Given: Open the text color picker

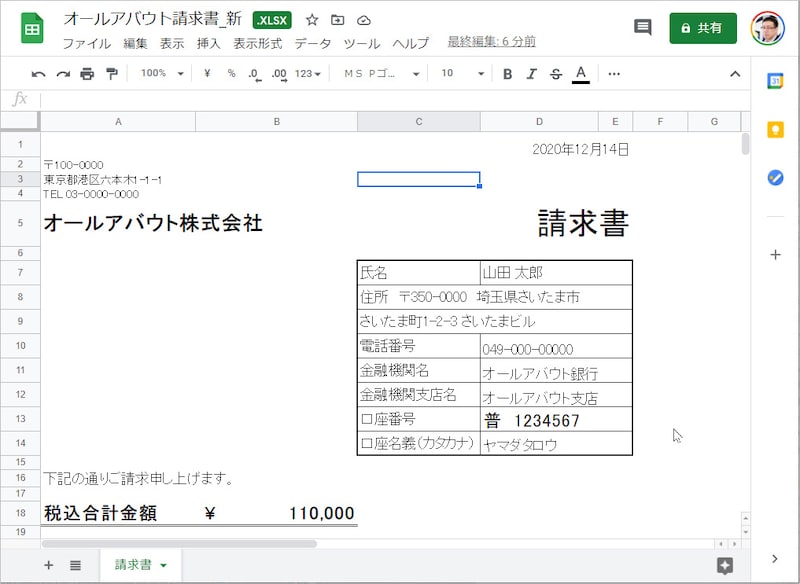Looking at the screenshot, I should tap(581, 74).
